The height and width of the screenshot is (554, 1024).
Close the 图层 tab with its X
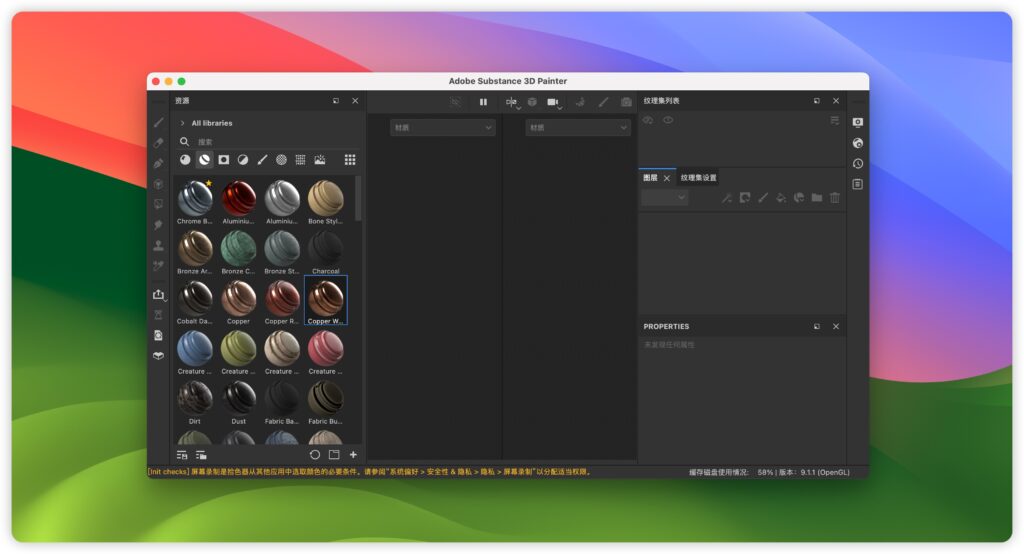667,178
